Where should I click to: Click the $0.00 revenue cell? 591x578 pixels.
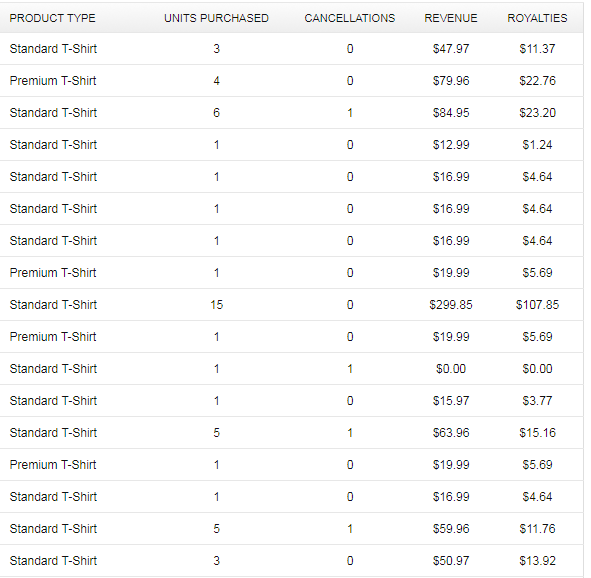tap(451, 369)
